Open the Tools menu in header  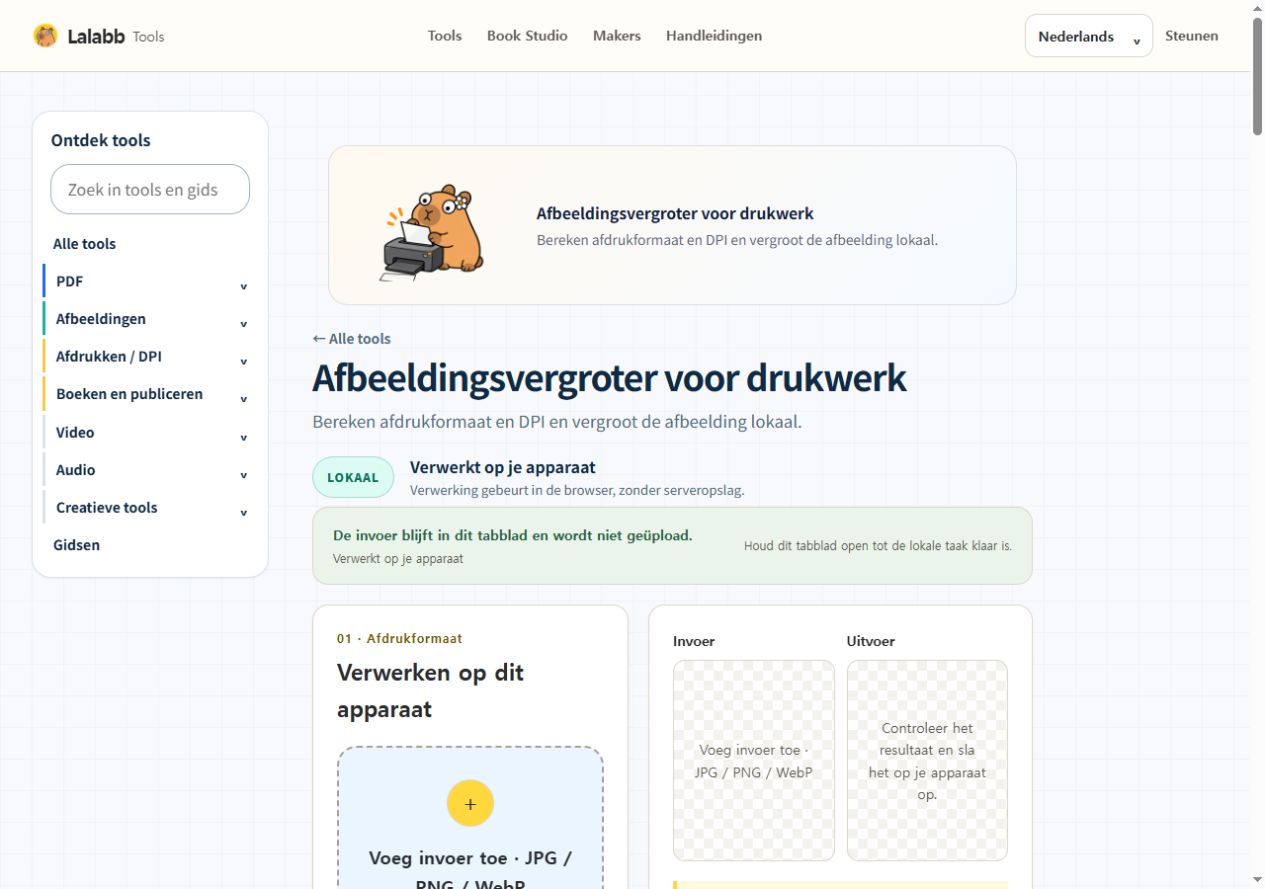(x=445, y=36)
